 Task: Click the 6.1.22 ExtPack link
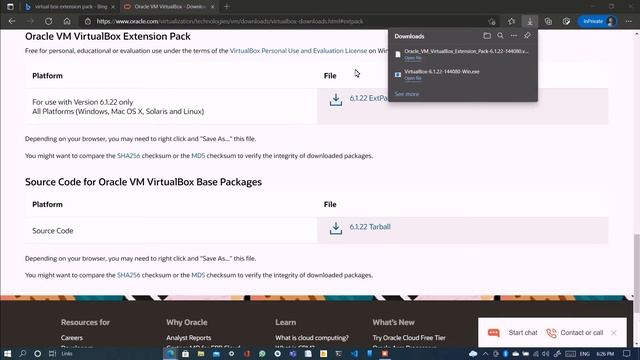click(369, 98)
